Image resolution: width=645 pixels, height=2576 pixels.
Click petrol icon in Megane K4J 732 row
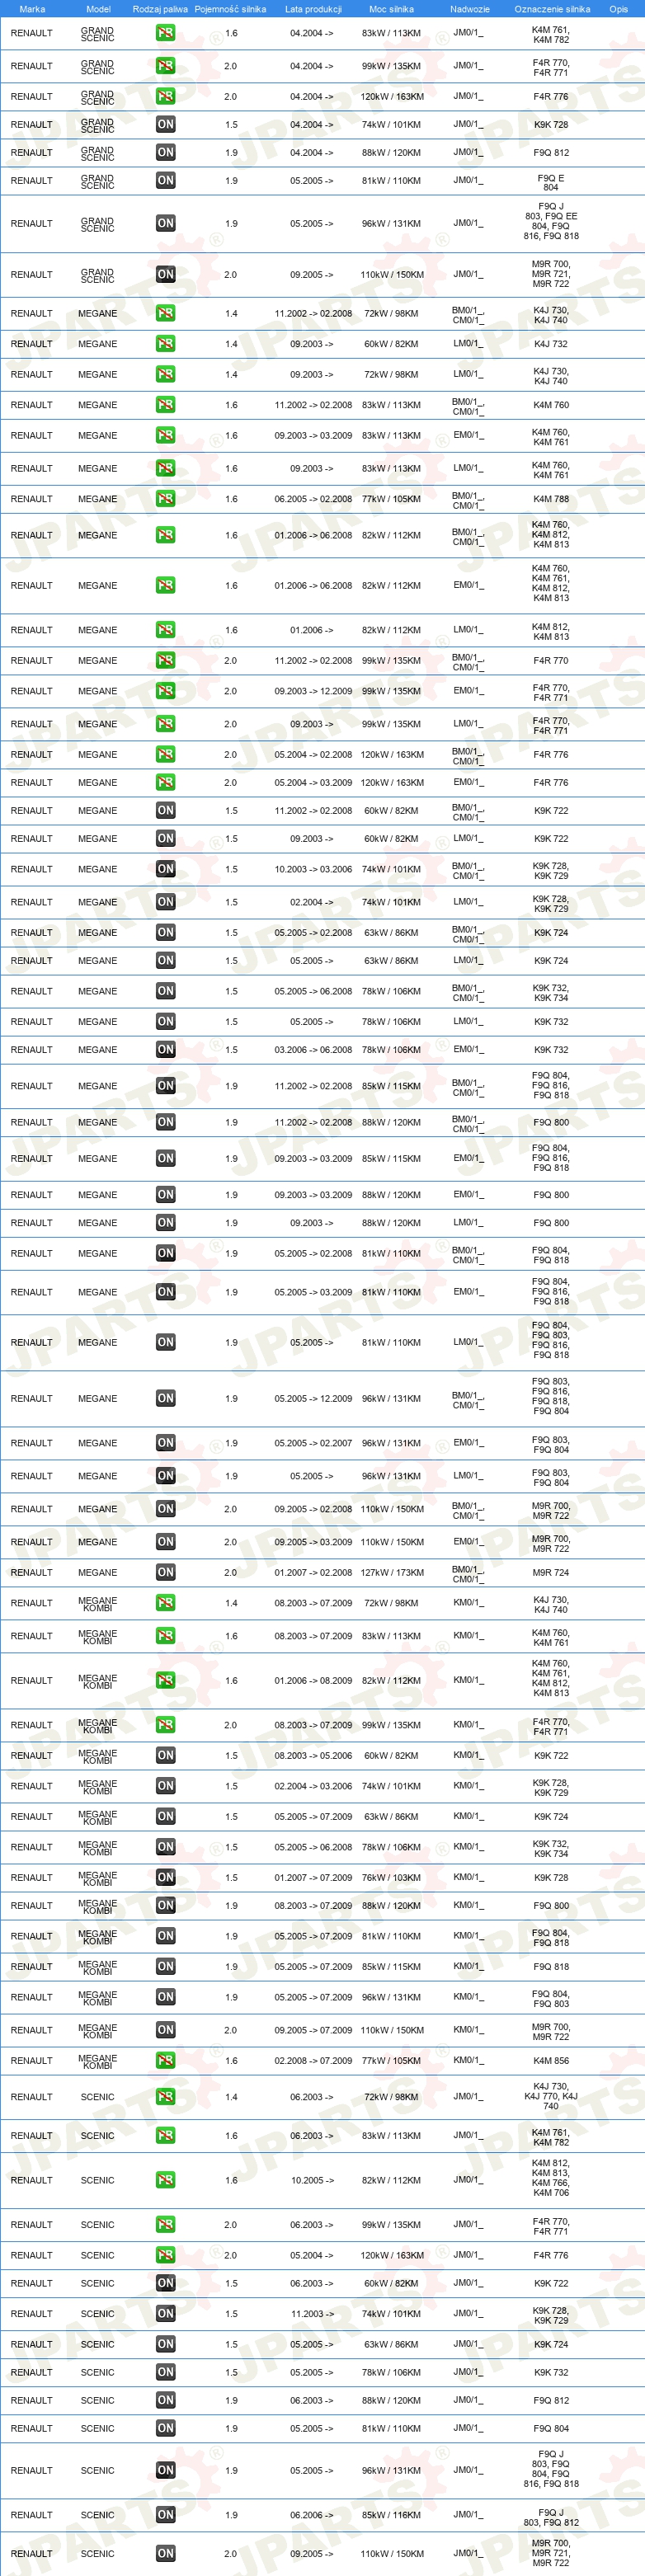tap(165, 343)
